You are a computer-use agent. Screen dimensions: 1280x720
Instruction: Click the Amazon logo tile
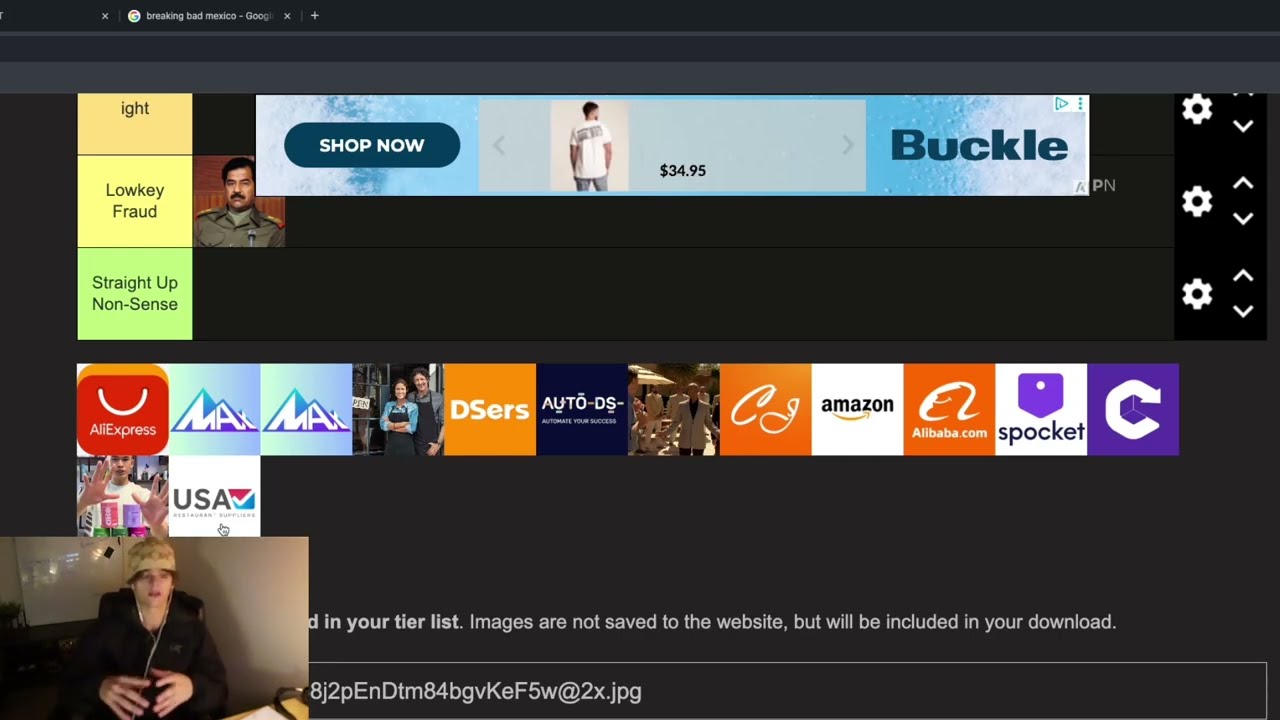click(857, 409)
